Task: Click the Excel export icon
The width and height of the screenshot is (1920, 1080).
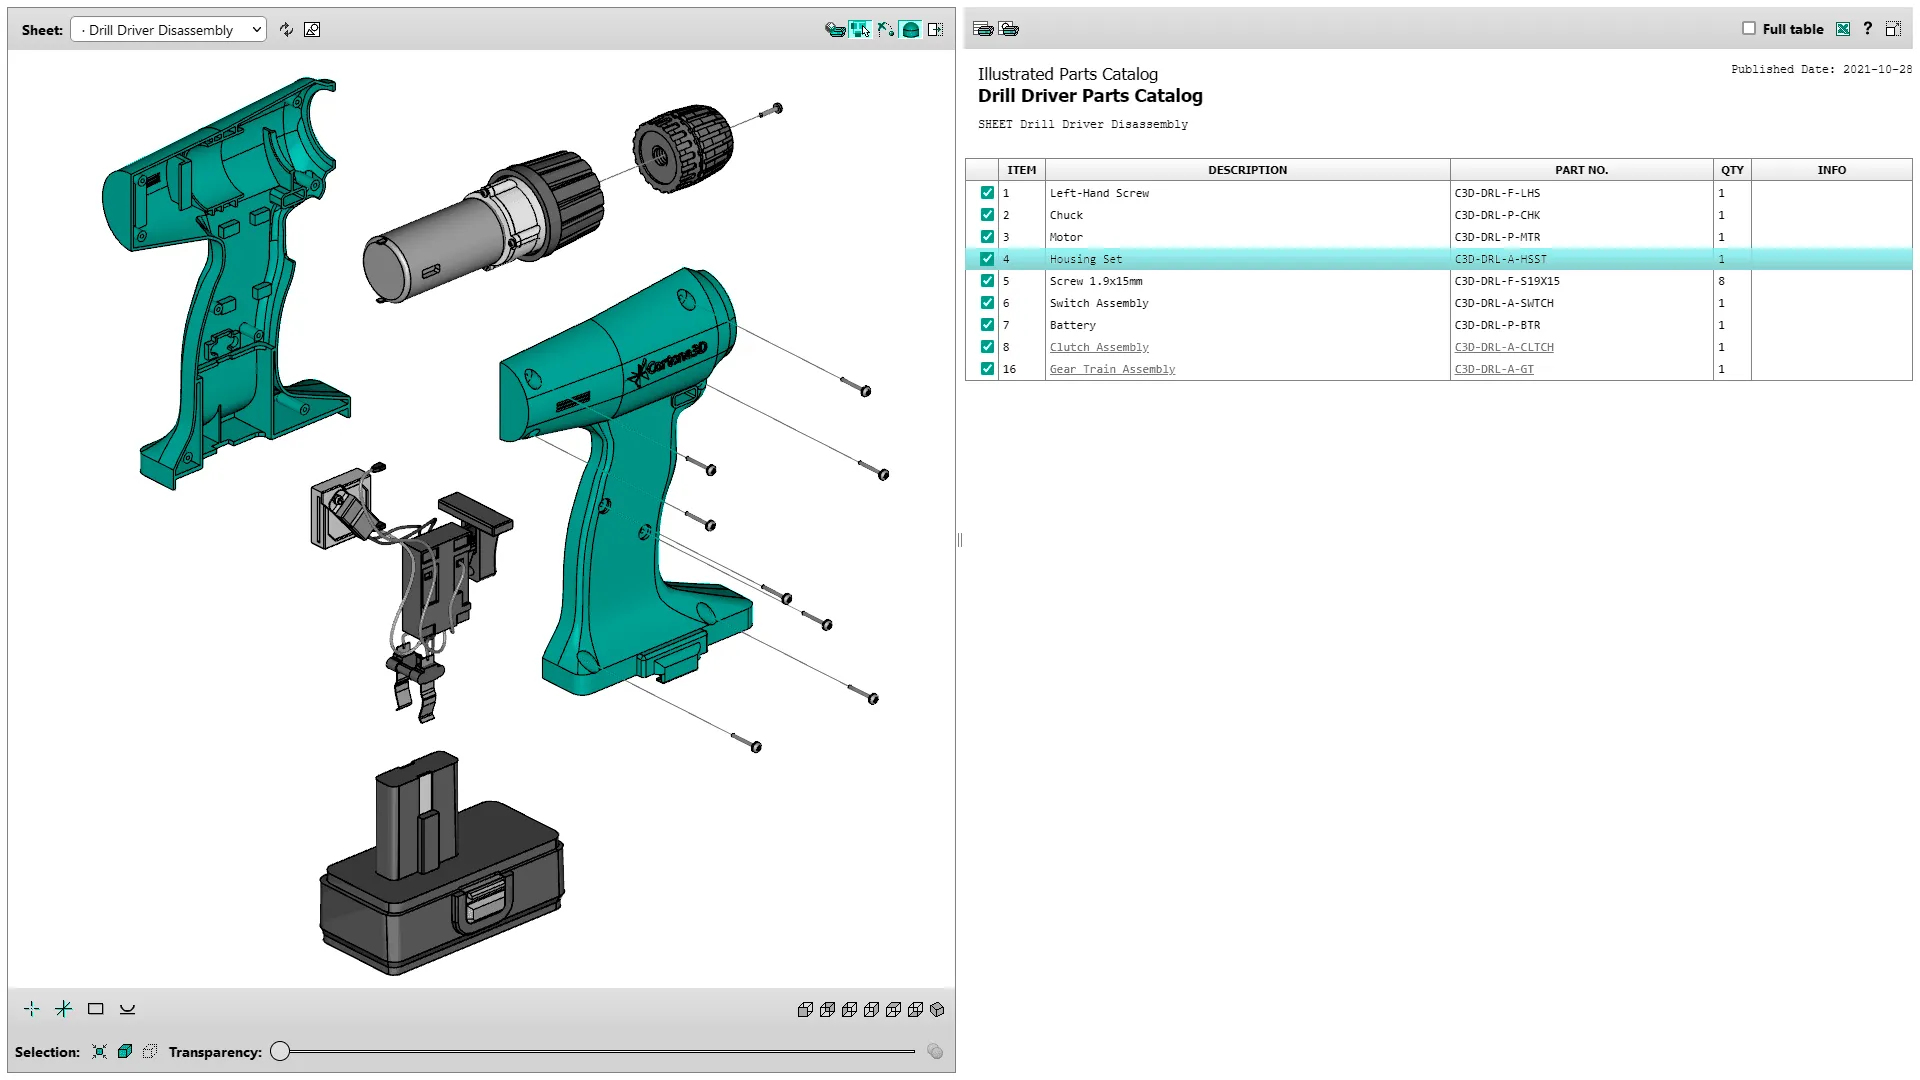Action: (x=1843, y=29)
